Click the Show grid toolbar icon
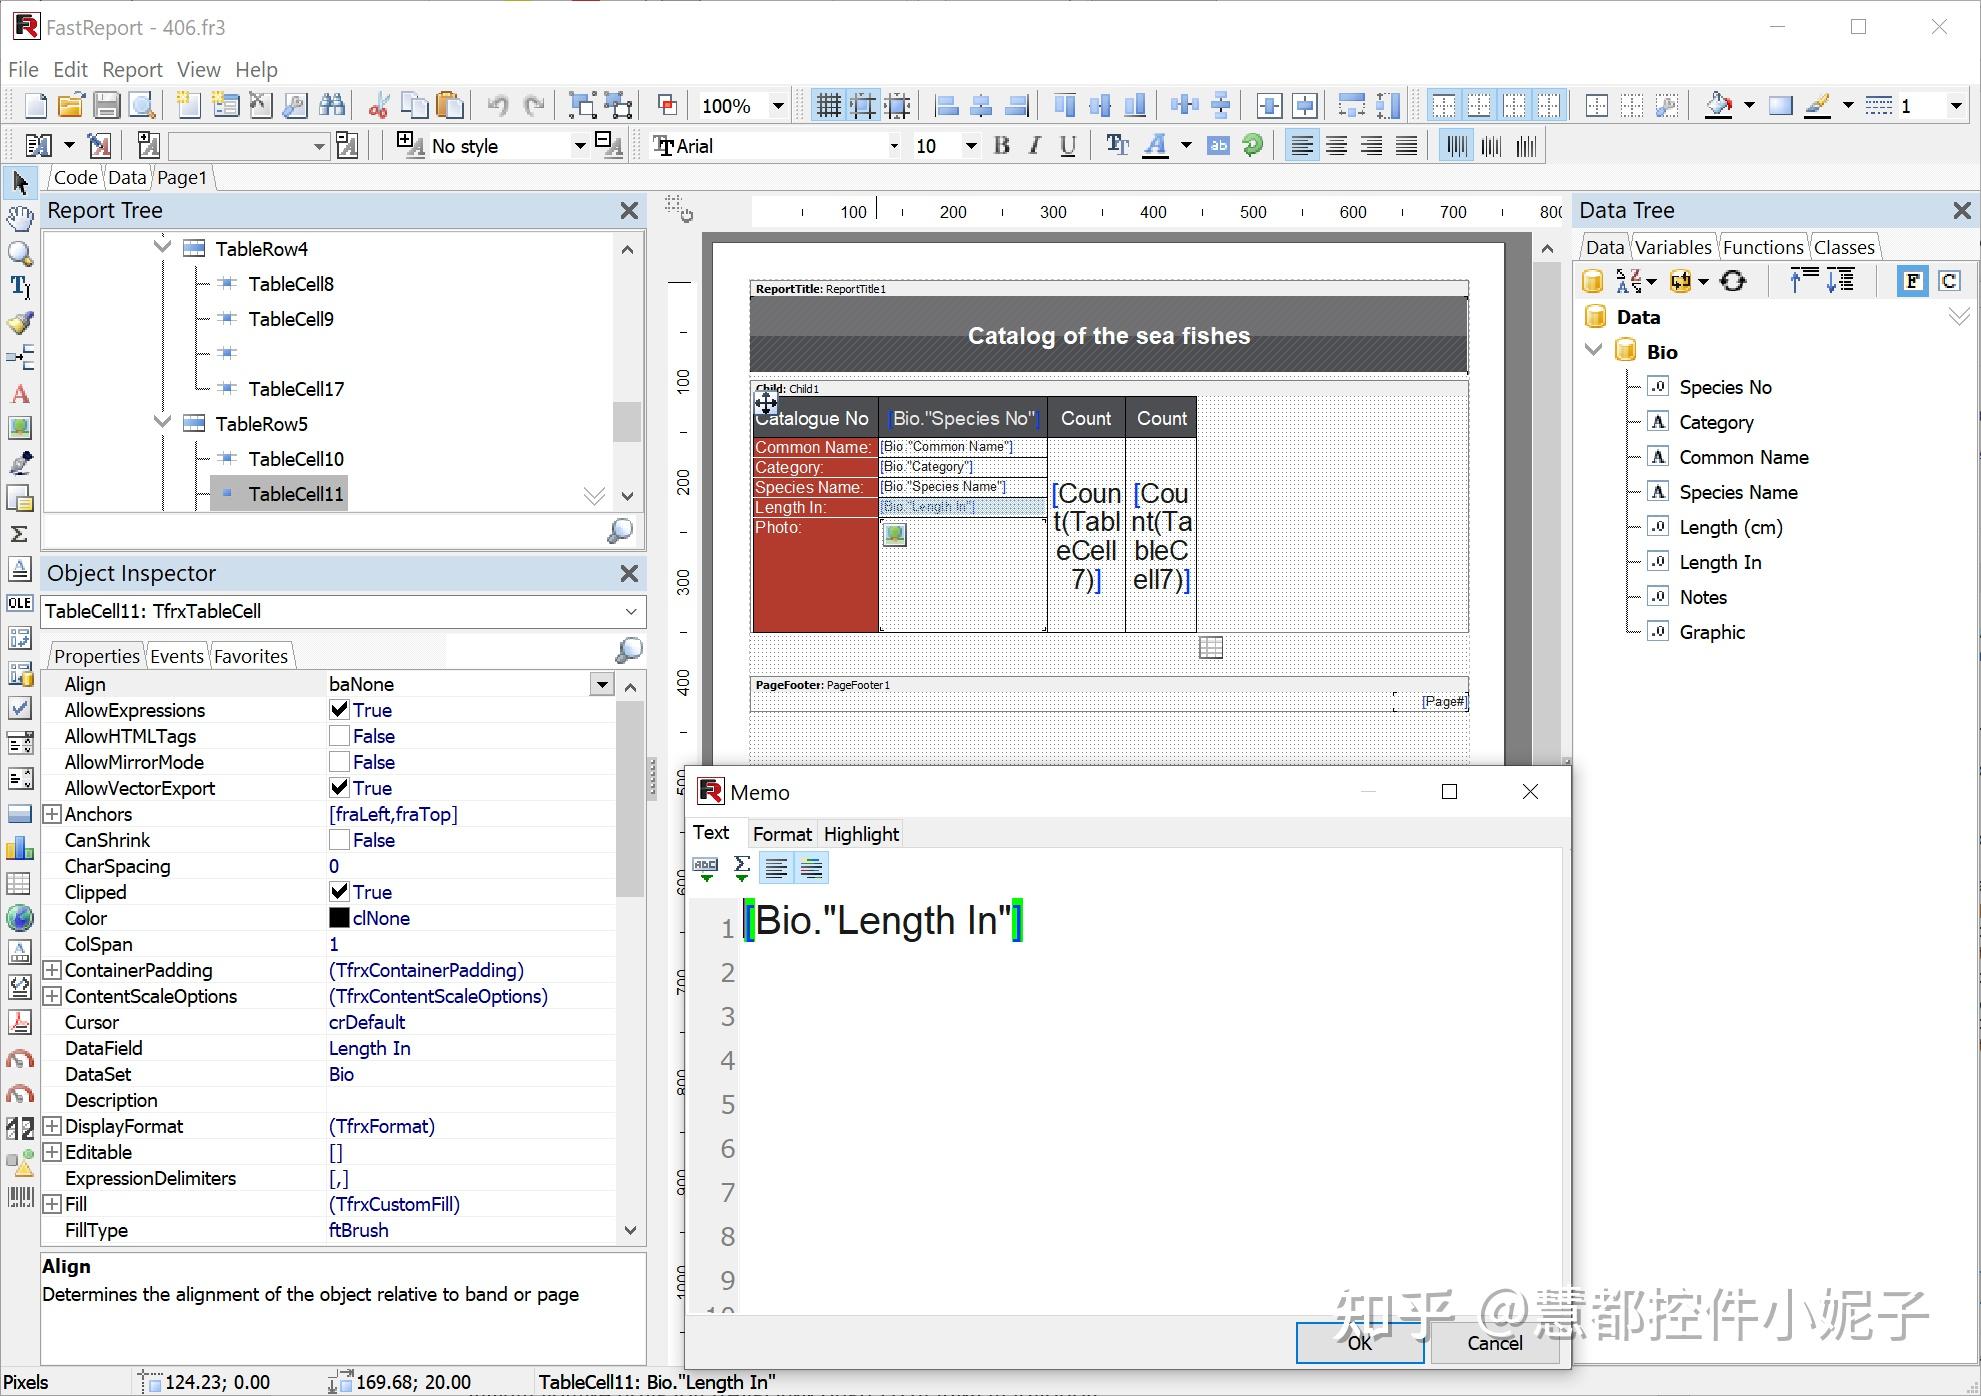Image resolution: width=1981 pixels, height=1396 pixels. 828,105
